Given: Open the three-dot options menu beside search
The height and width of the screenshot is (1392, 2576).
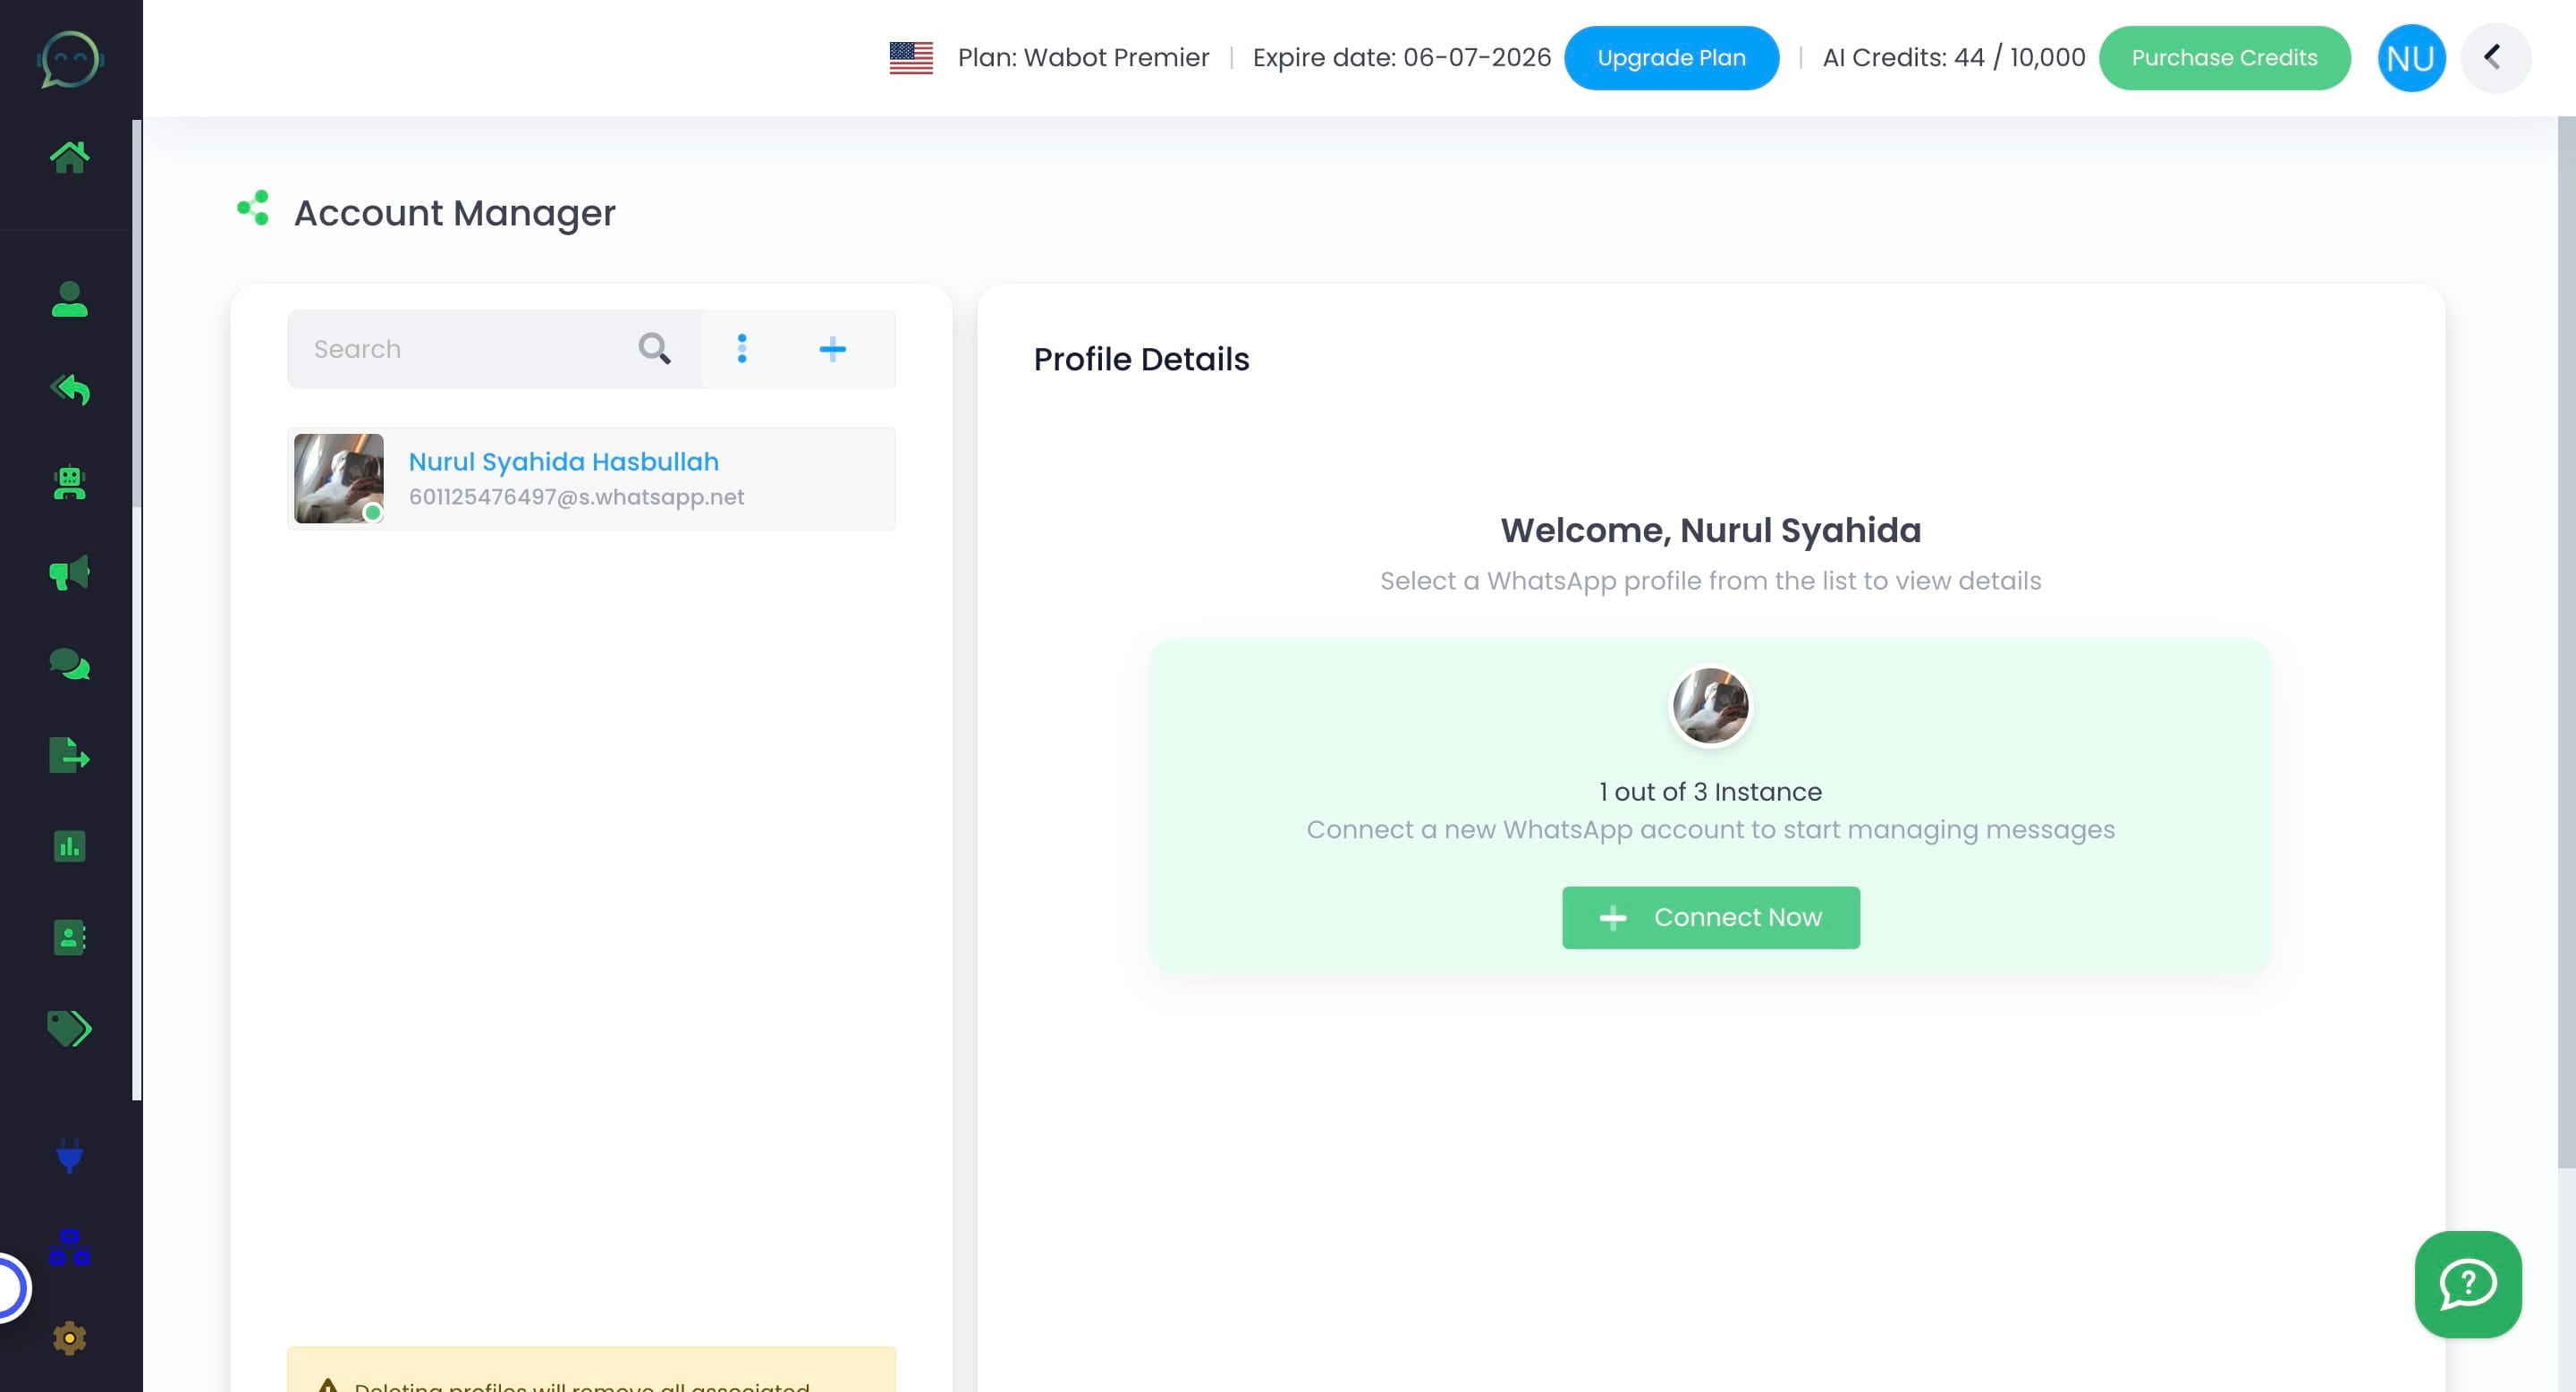Looking at the screenshot, I should (x=741, y=349).
